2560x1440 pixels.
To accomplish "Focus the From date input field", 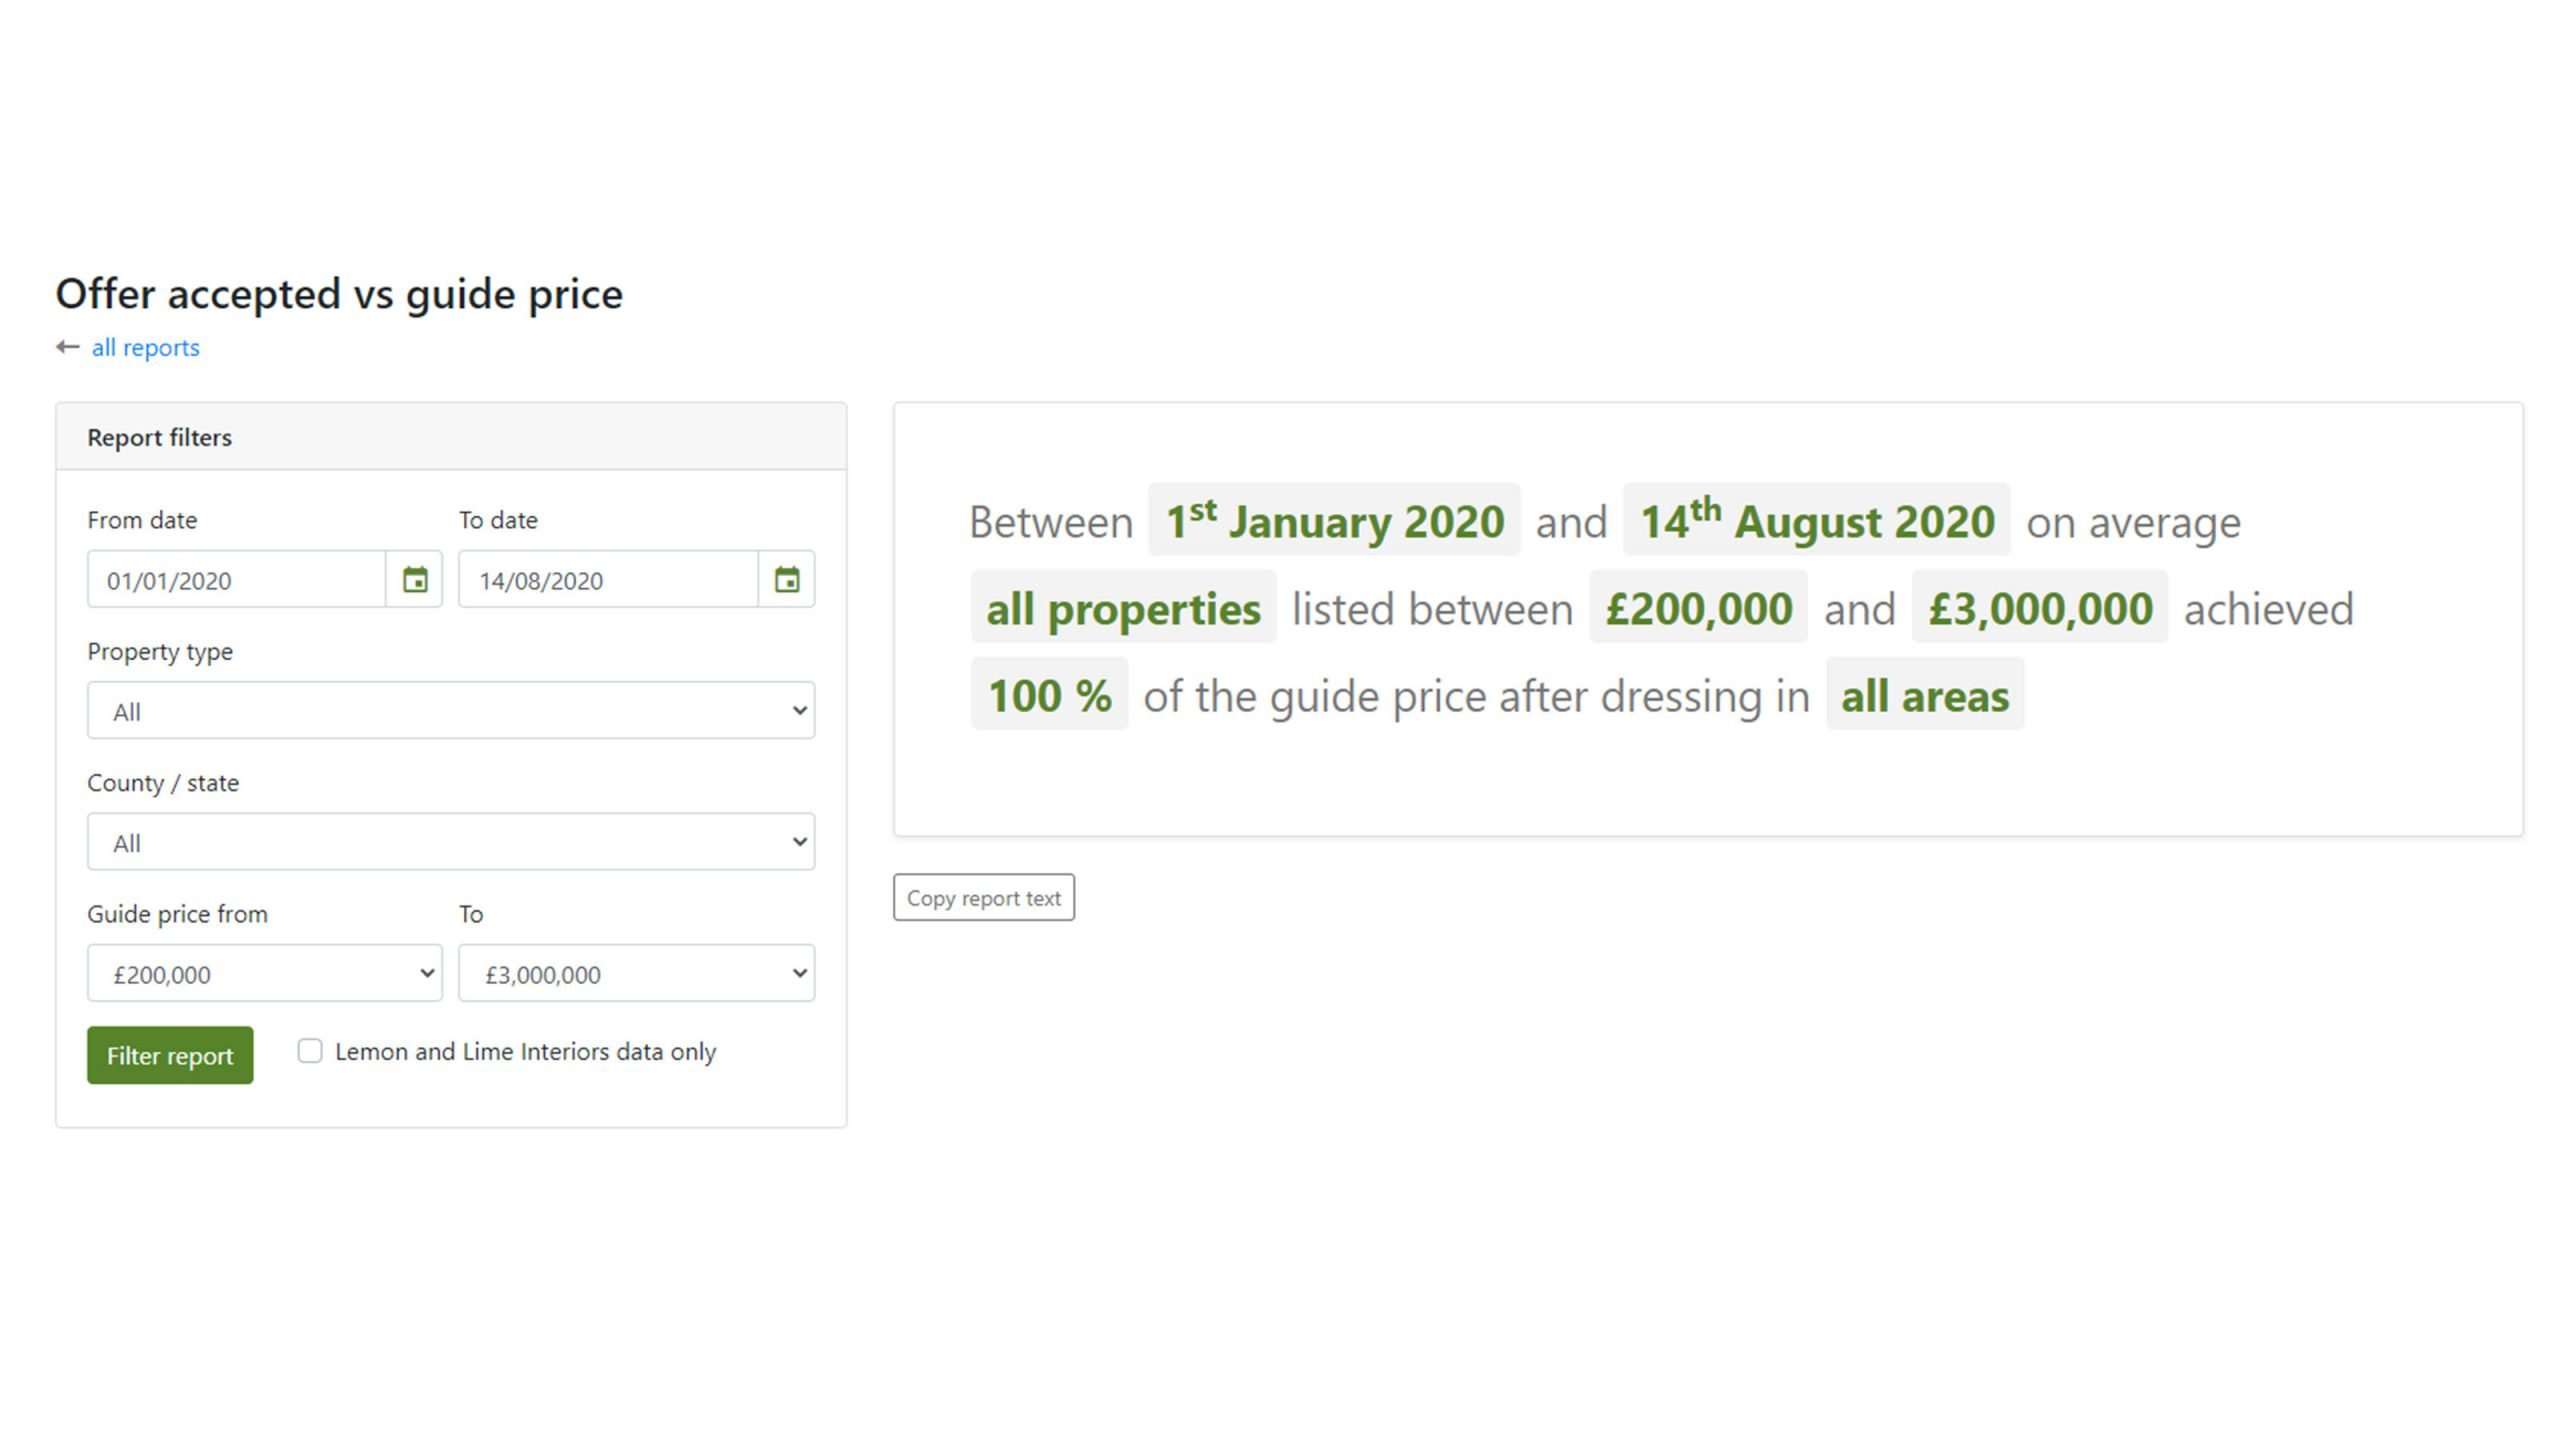I will [237, 579].
